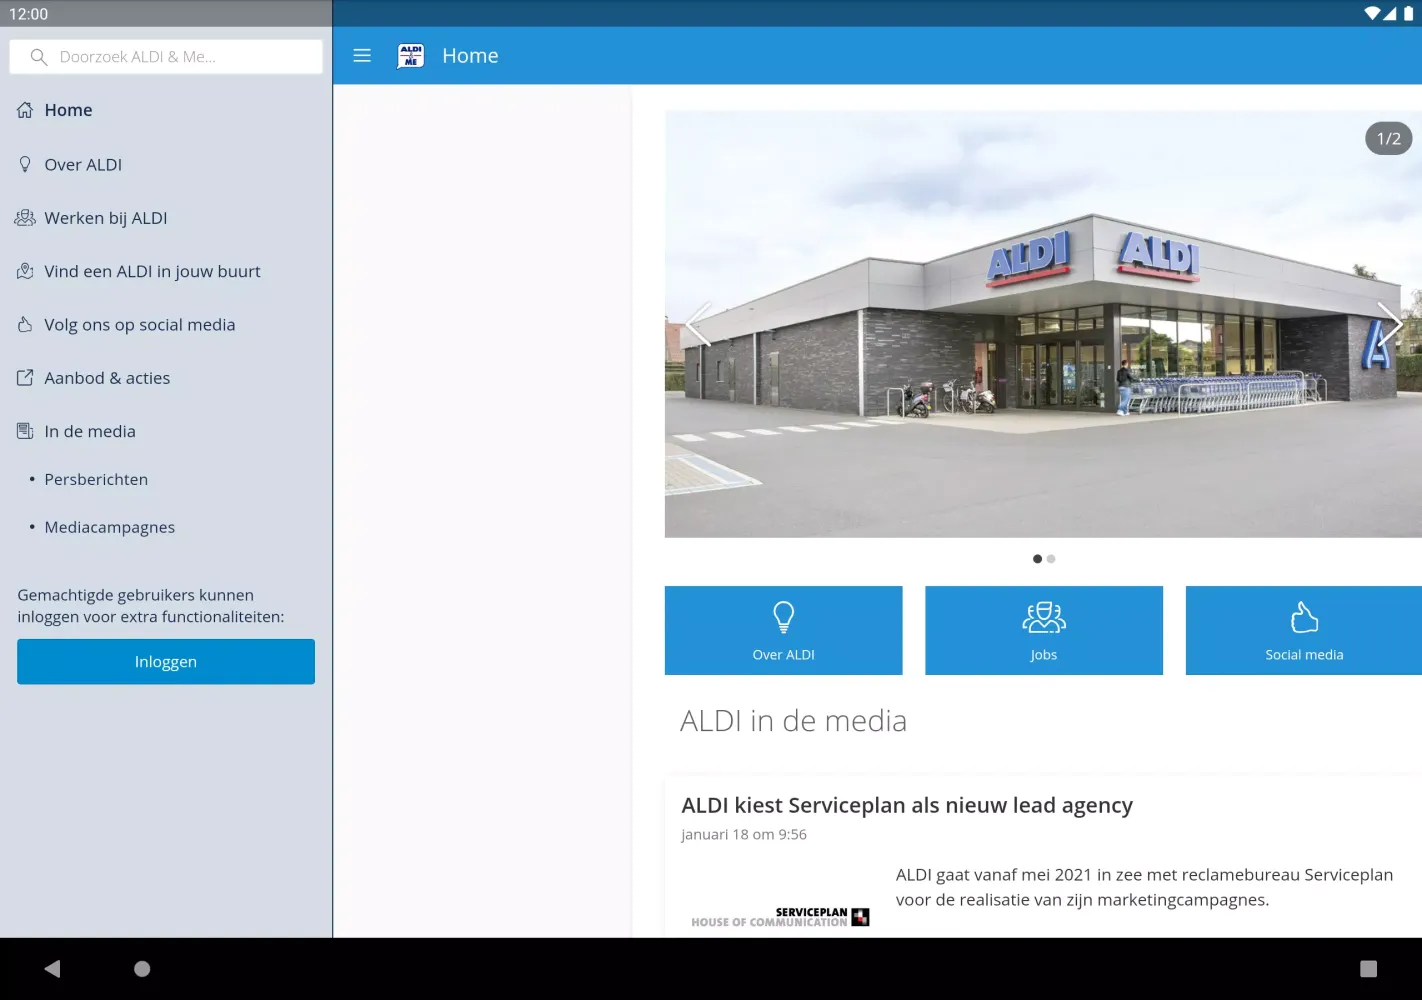Click the lightbulb icon on the Over ALDI tile
This screenshot has height=1000, width=1422.
point(784,617)
